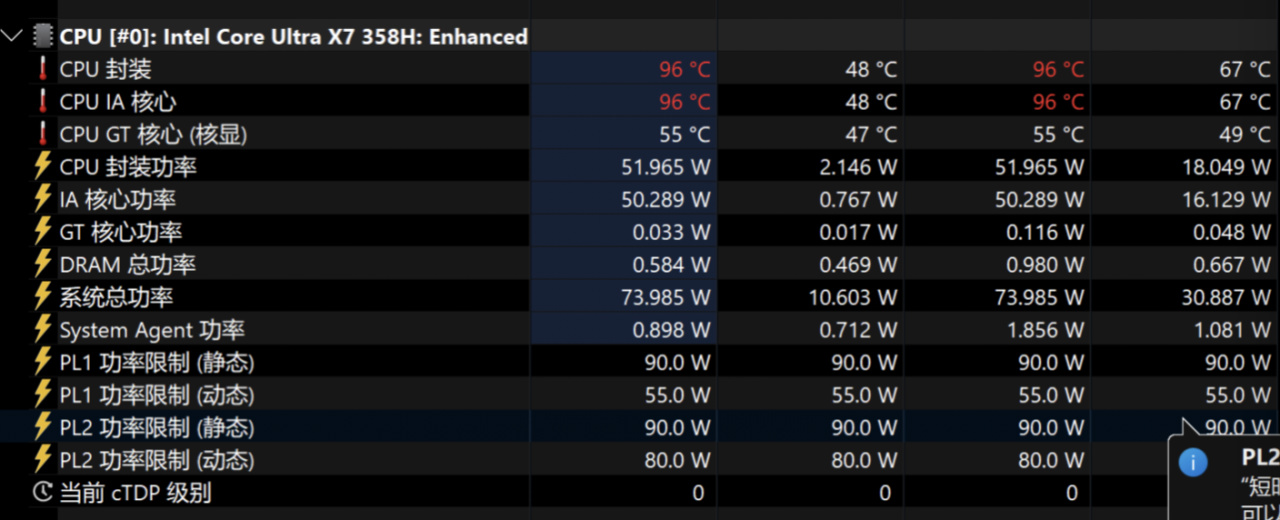Click the 73.985 W current 系统总功率 value
Image resolution: width=1280 pixels, height=520 pixels.
665,297
